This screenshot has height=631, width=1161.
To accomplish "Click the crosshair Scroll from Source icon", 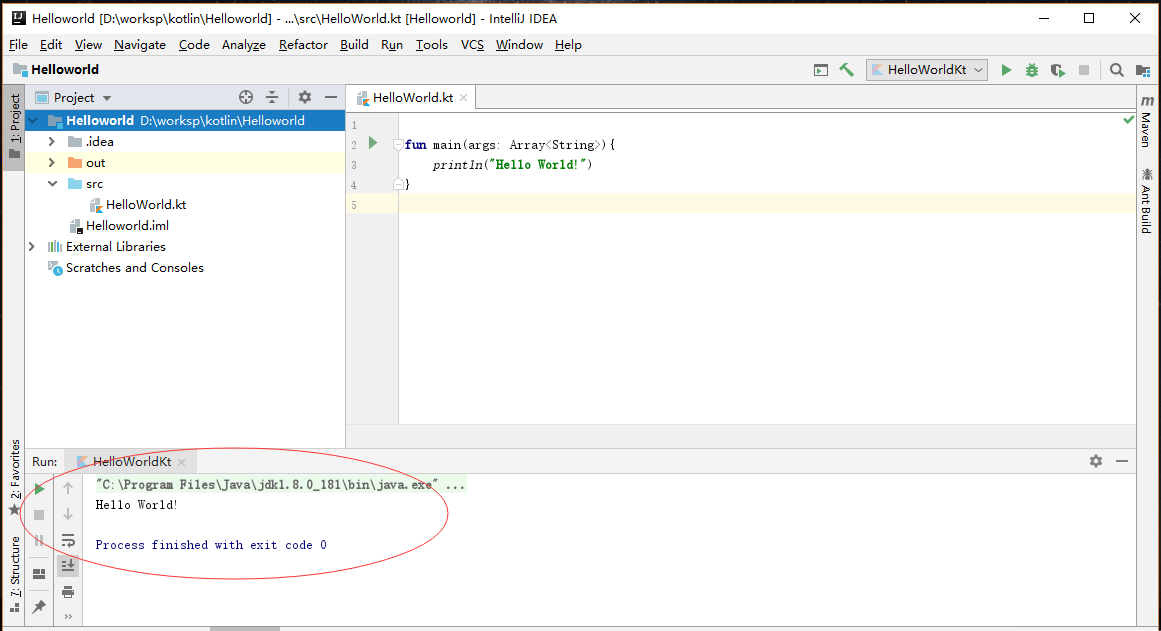I will [246, 97].
